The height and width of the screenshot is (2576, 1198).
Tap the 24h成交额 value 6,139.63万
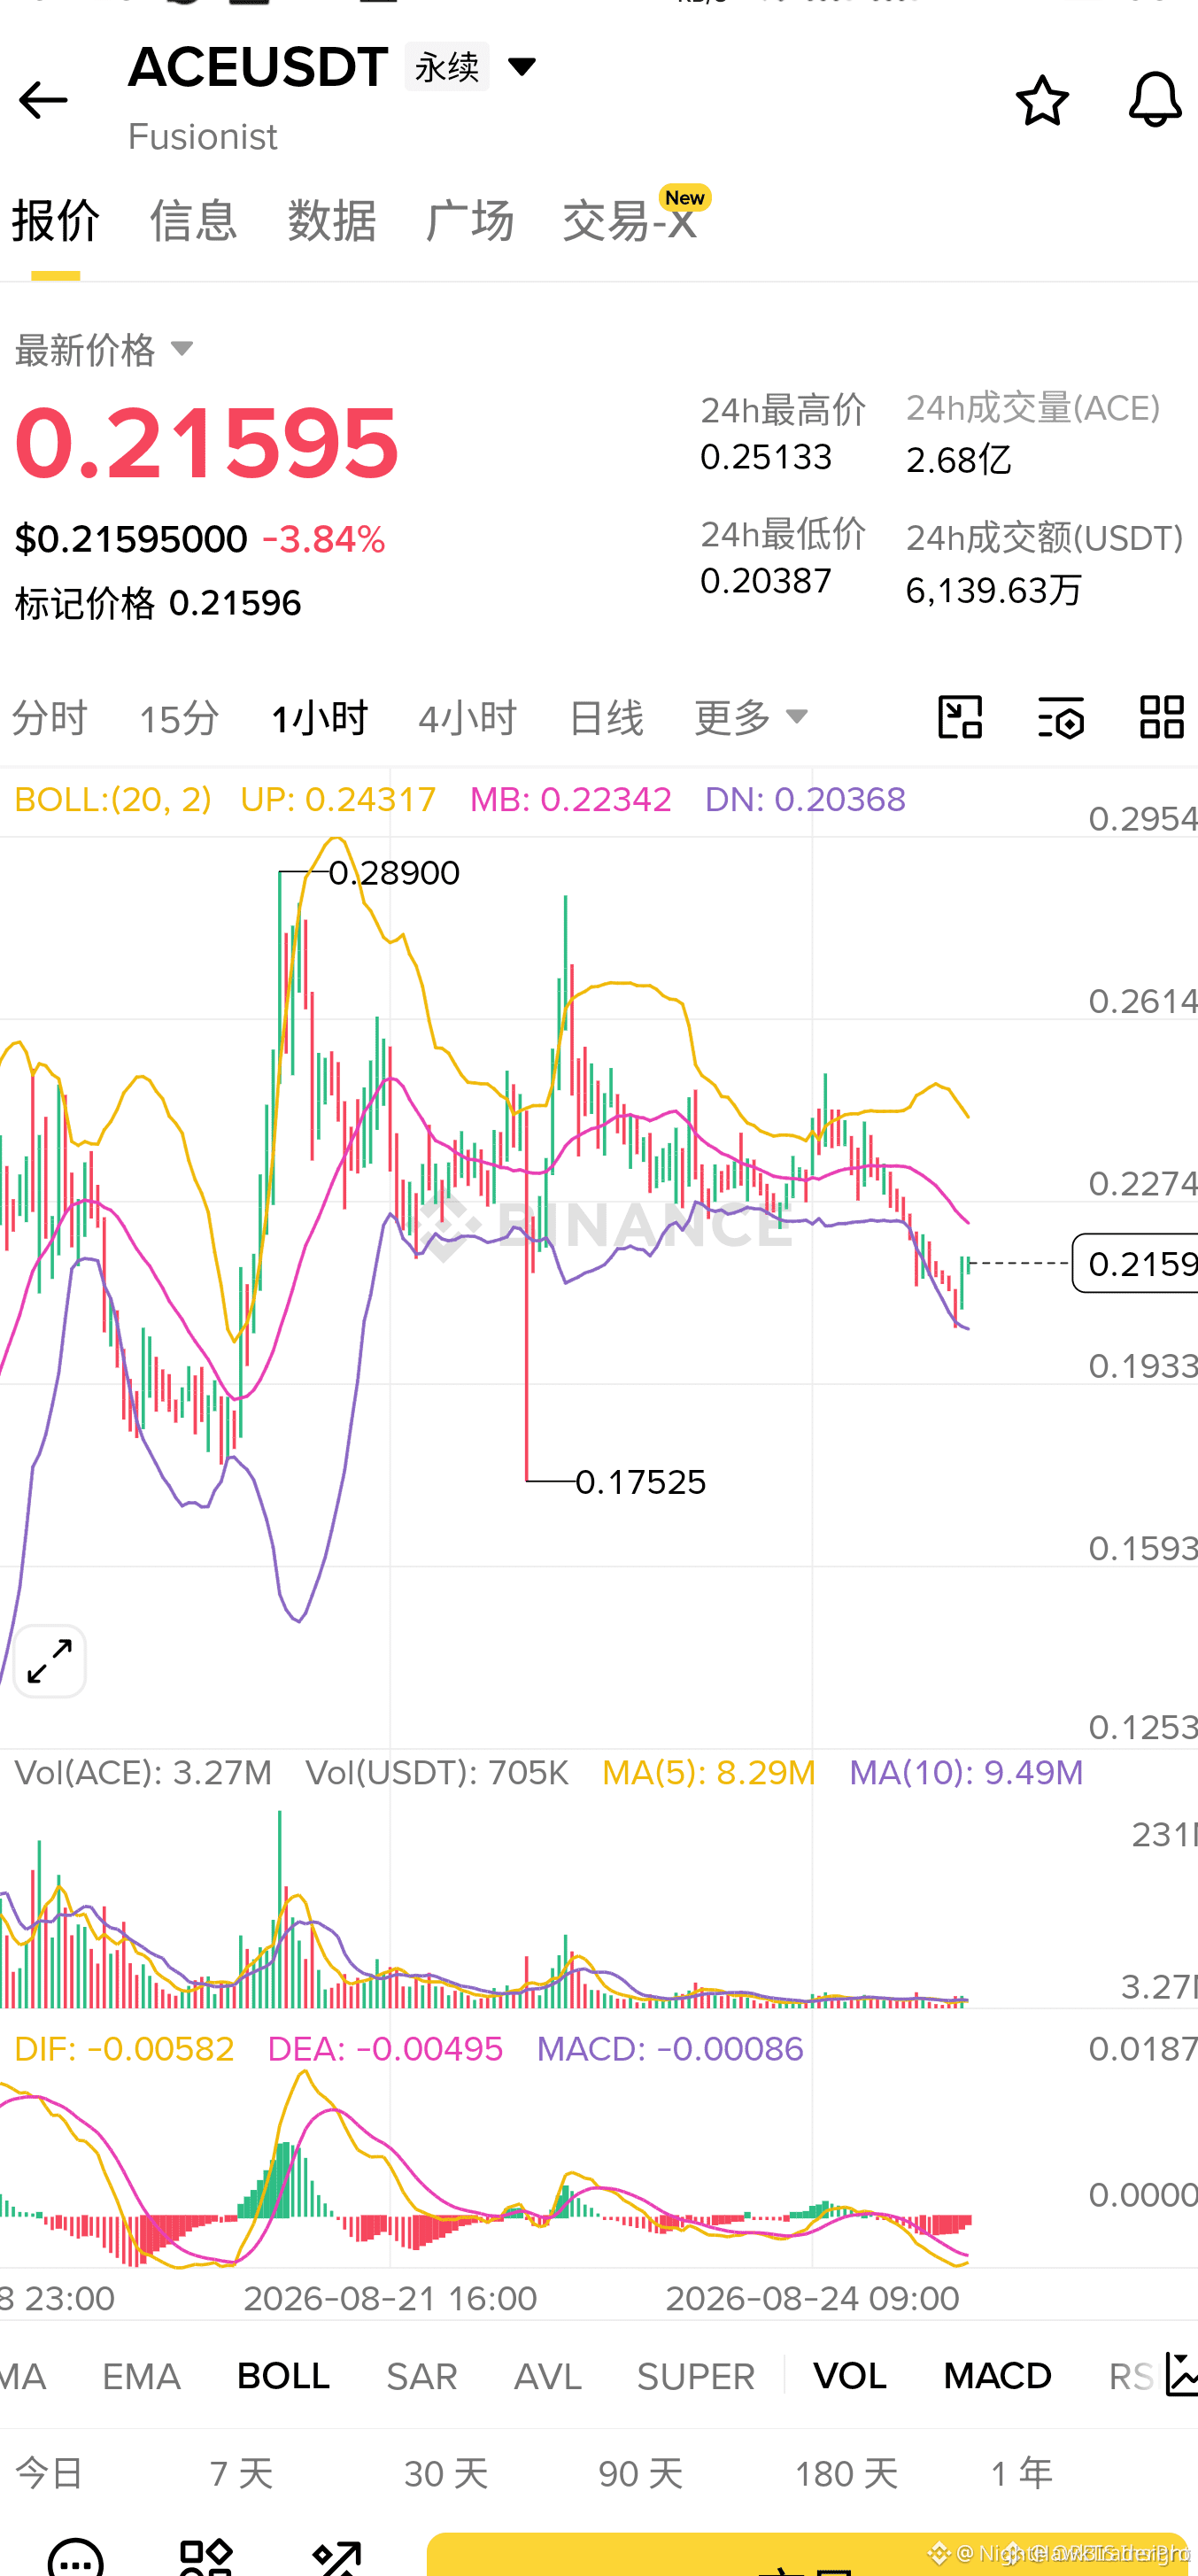click(x=994, y=590)
